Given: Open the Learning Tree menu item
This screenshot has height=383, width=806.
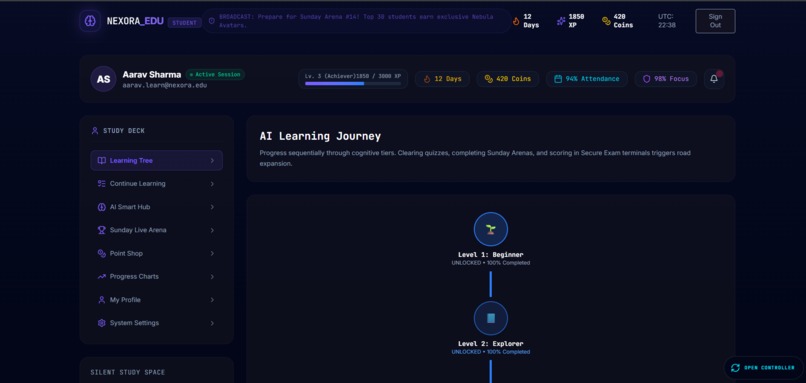Looking at the screenshot, I should point(156,160).
